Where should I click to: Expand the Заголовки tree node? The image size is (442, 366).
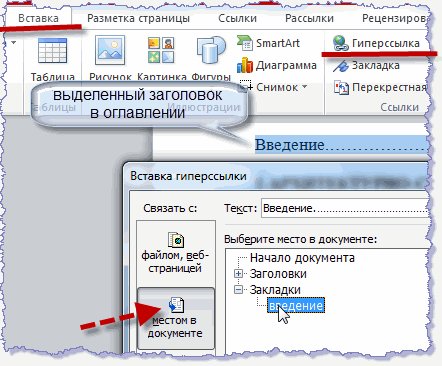coord(238,274)
